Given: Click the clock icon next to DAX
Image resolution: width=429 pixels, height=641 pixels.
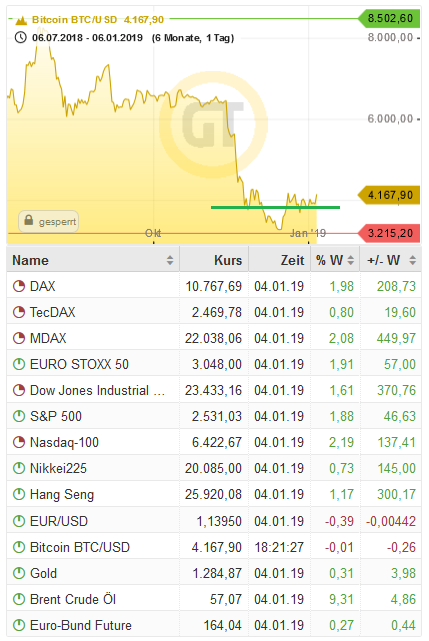Looking at the screenshot, I should [x=19, y=286].
